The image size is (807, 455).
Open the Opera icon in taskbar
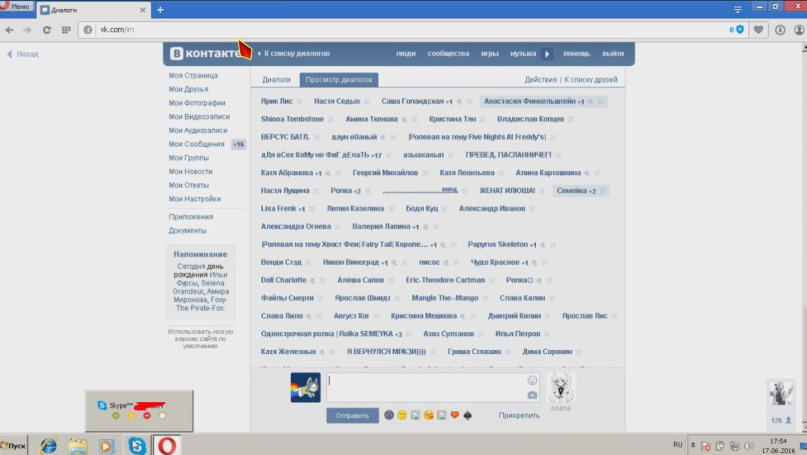tap(166, 445)
